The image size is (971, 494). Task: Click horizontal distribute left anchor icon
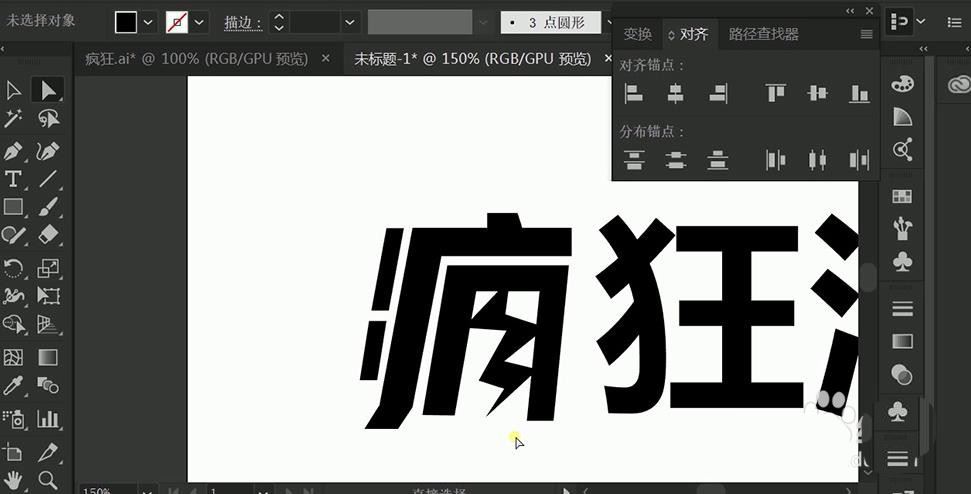tap(775, 160)
